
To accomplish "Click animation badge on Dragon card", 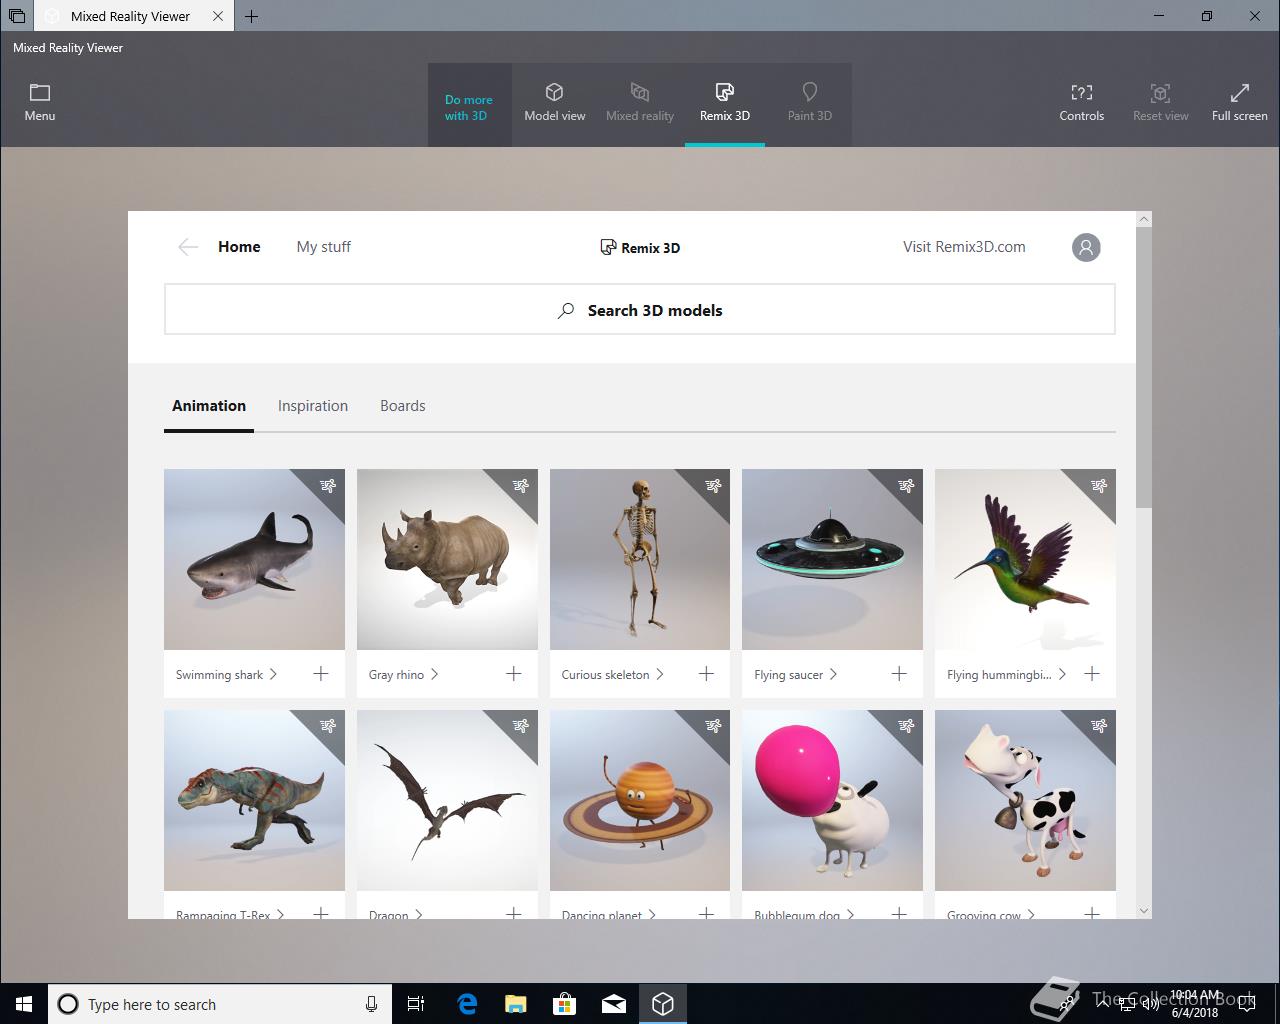I will click(x=520, y=727).
